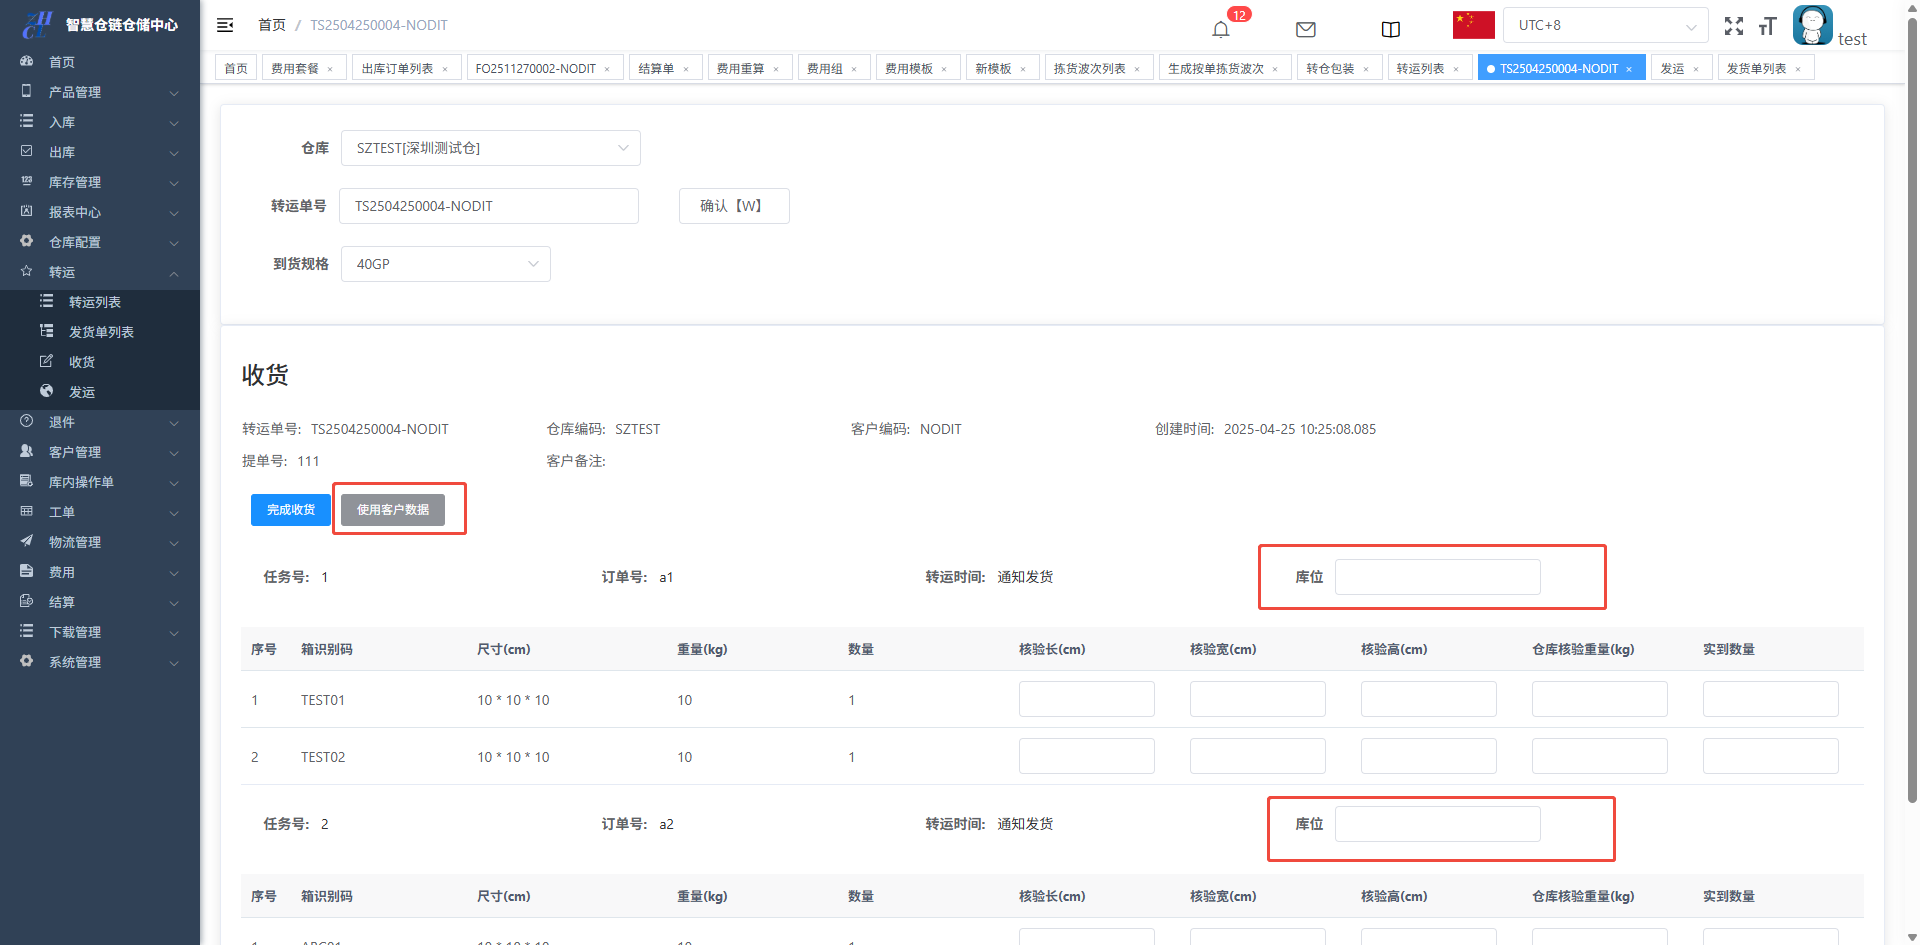
Task: Switch to the 转运列表 tab
Action: pyautogui.click(x=1420, y=68)
